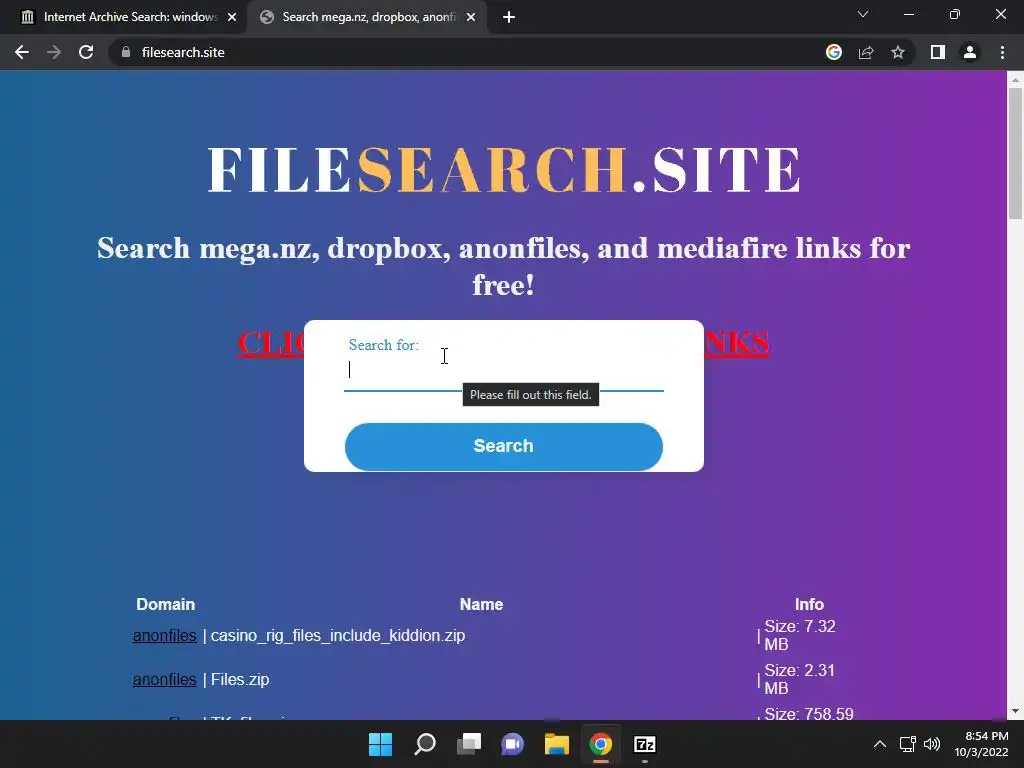The height and width of the screenshot is (768, 1024).
Task: Select casino_rig_files_include_kiddion.zip file name
Action: point(338,635)
